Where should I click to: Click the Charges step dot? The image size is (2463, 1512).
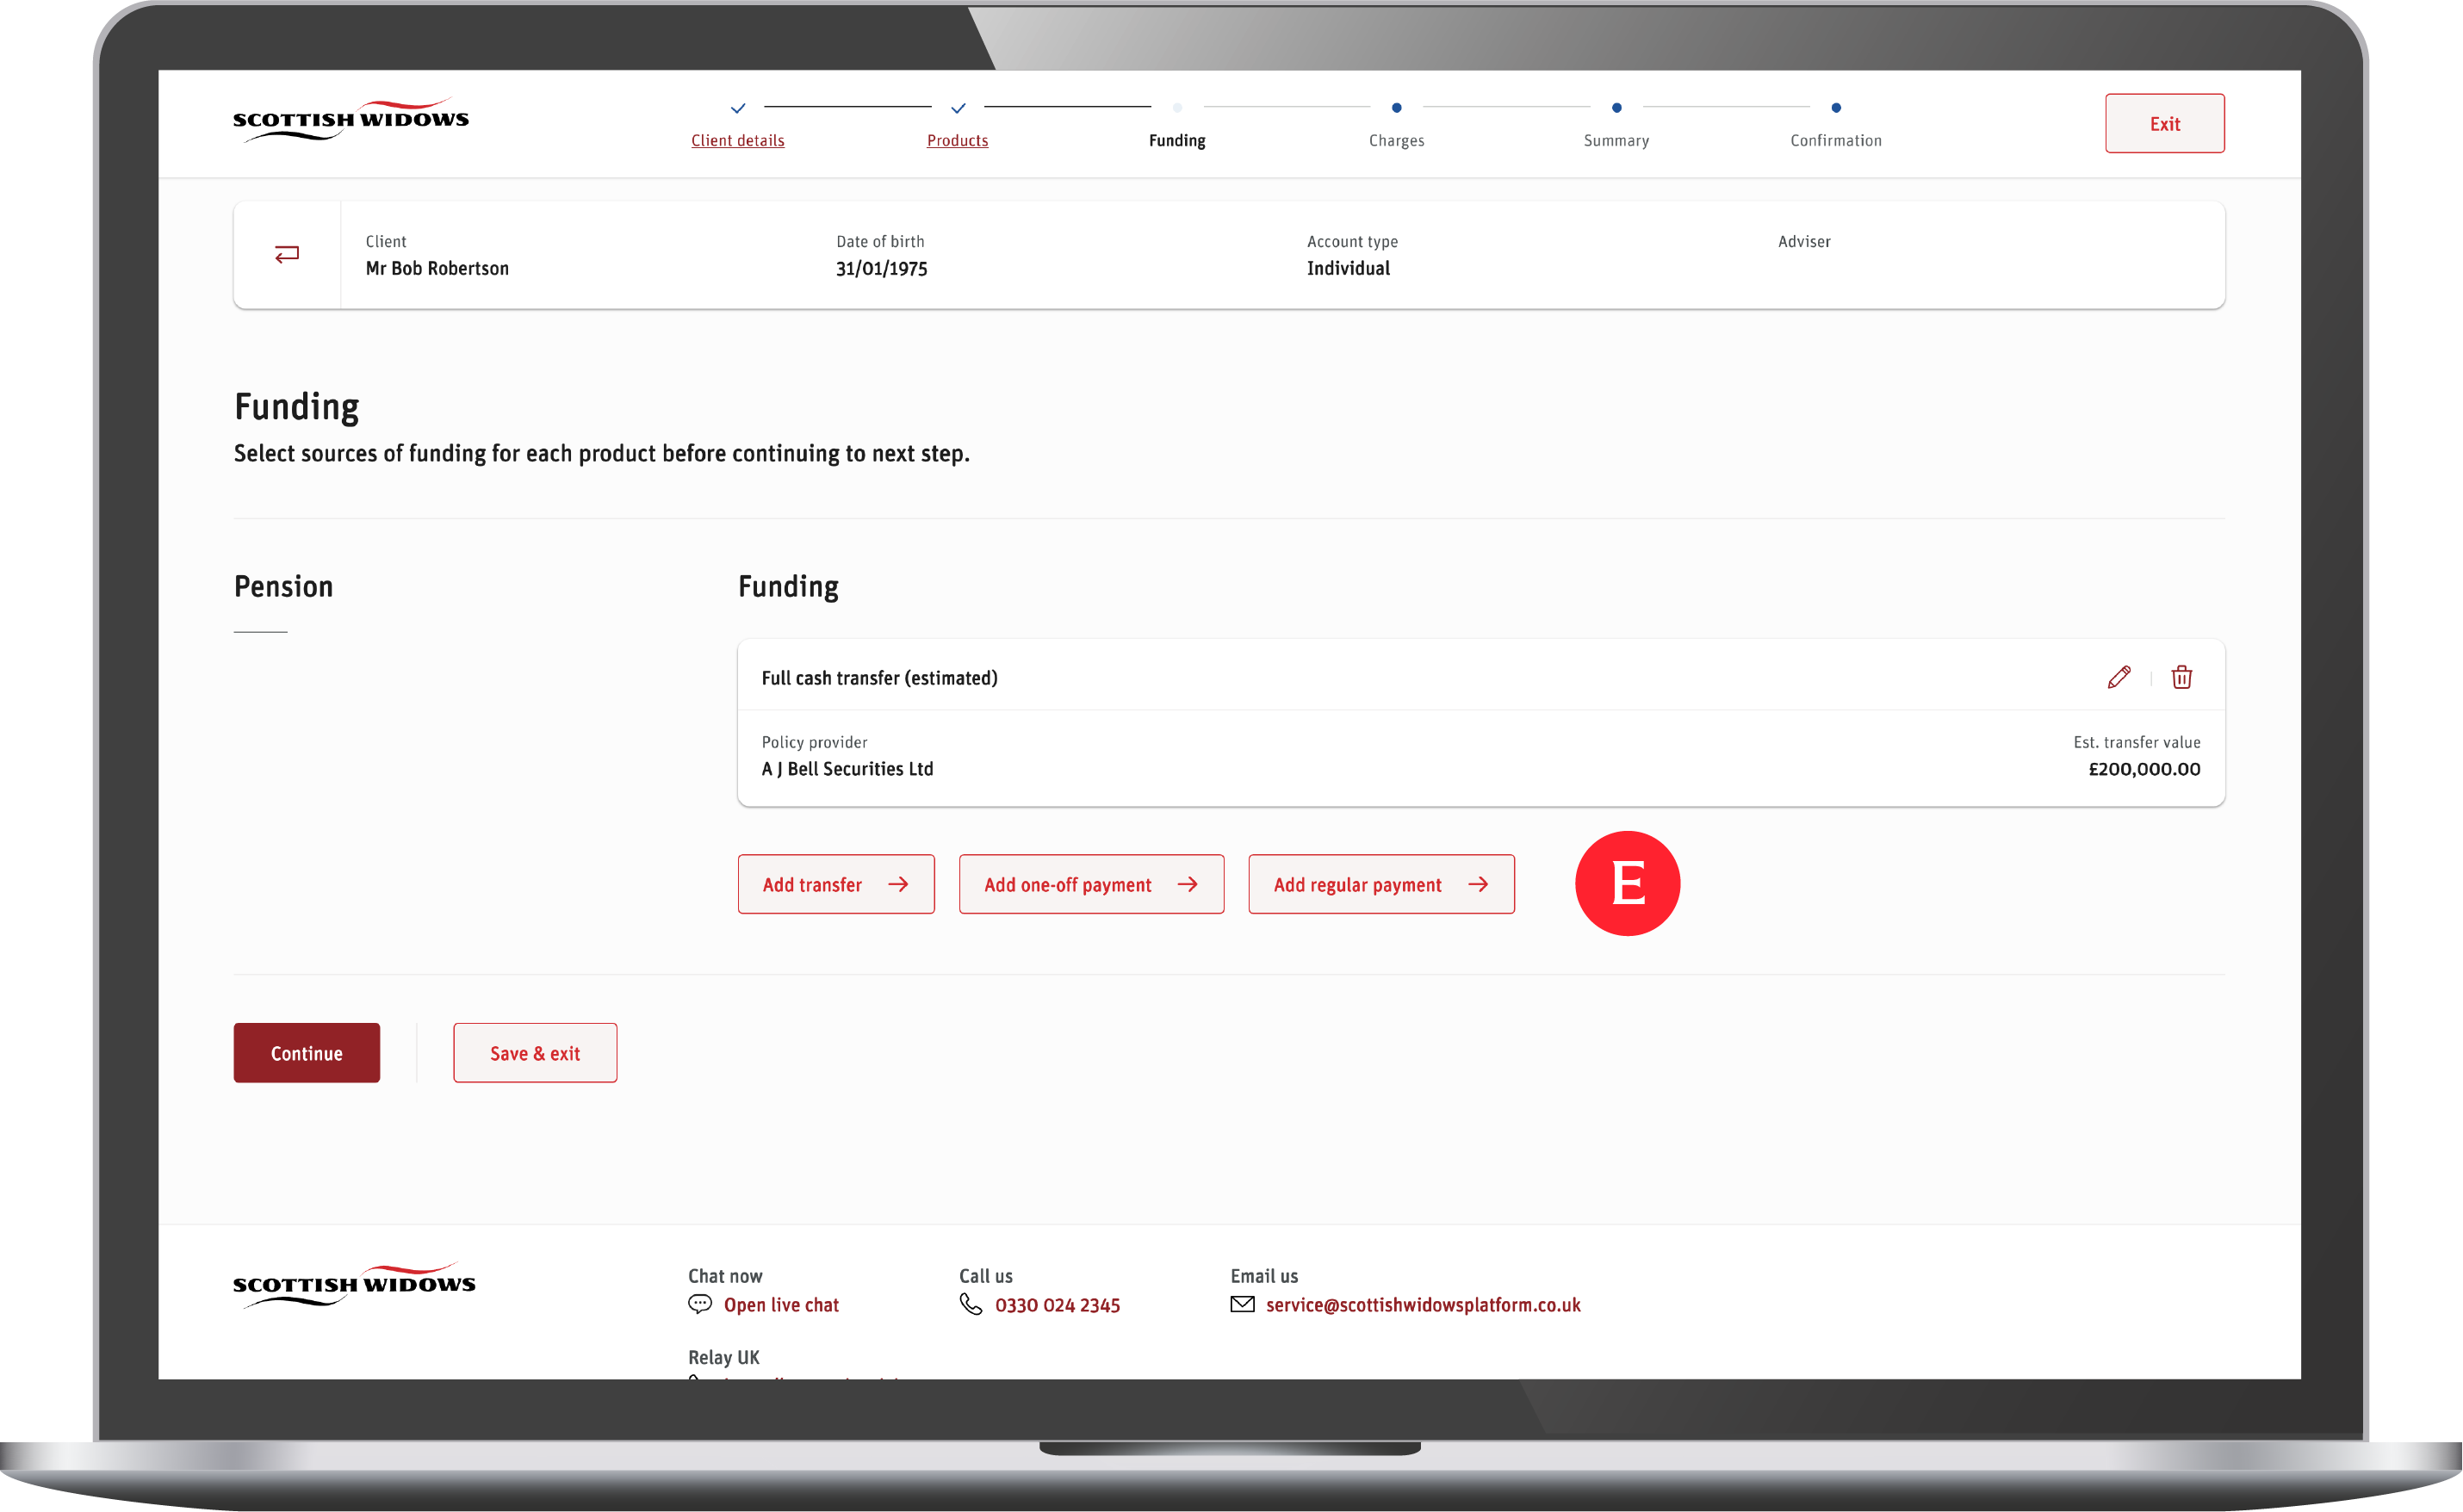[x=1396, y=108]
